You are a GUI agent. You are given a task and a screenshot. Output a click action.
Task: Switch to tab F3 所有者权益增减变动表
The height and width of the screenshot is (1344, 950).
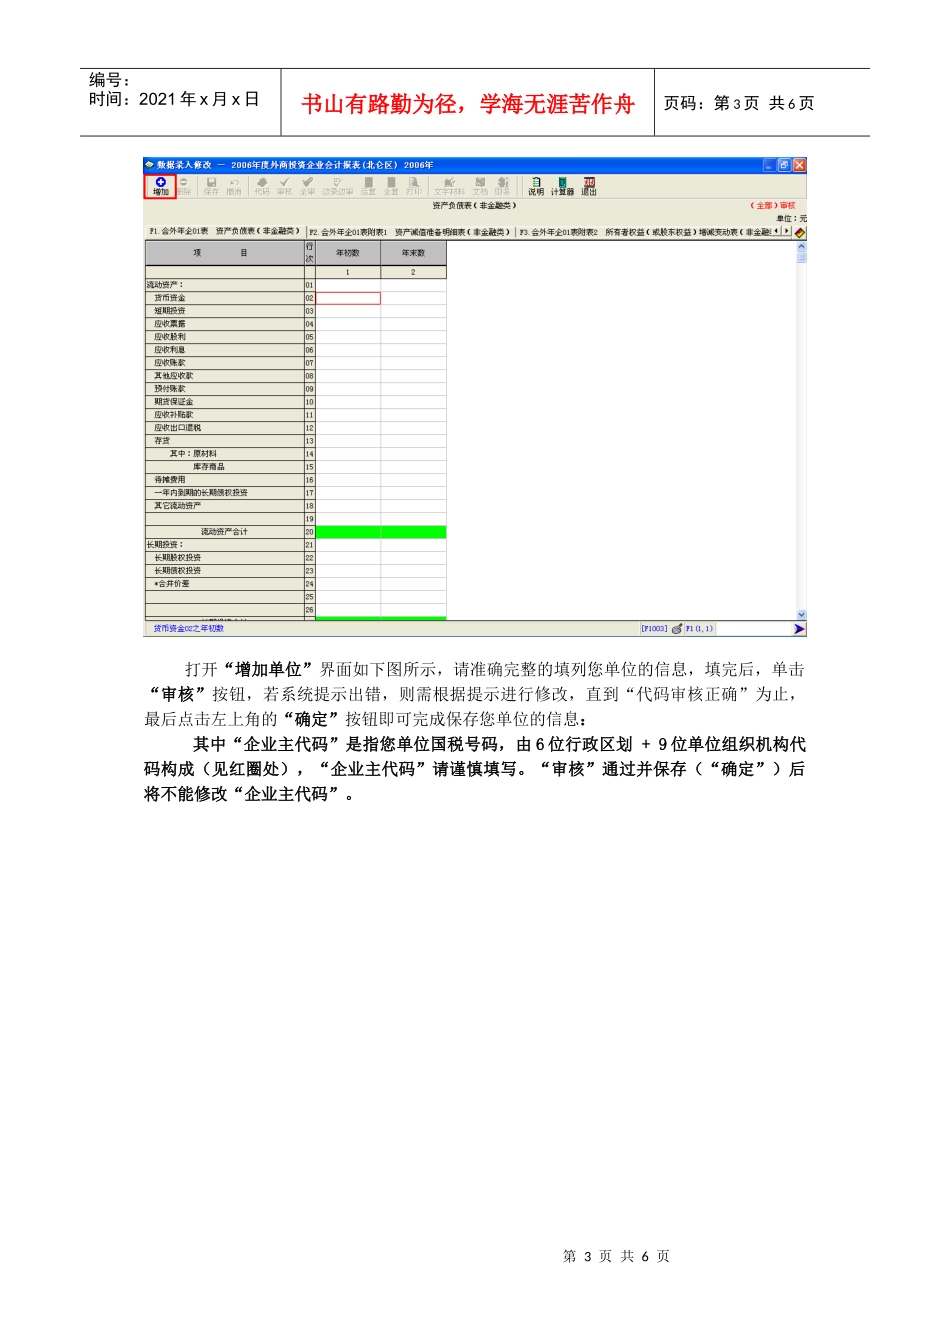coord(645,231)
